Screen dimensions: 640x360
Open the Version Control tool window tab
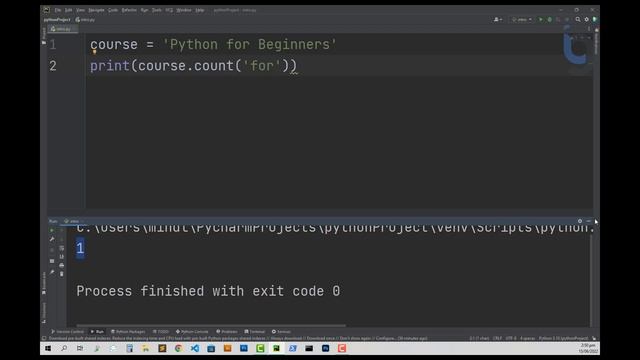67,331
